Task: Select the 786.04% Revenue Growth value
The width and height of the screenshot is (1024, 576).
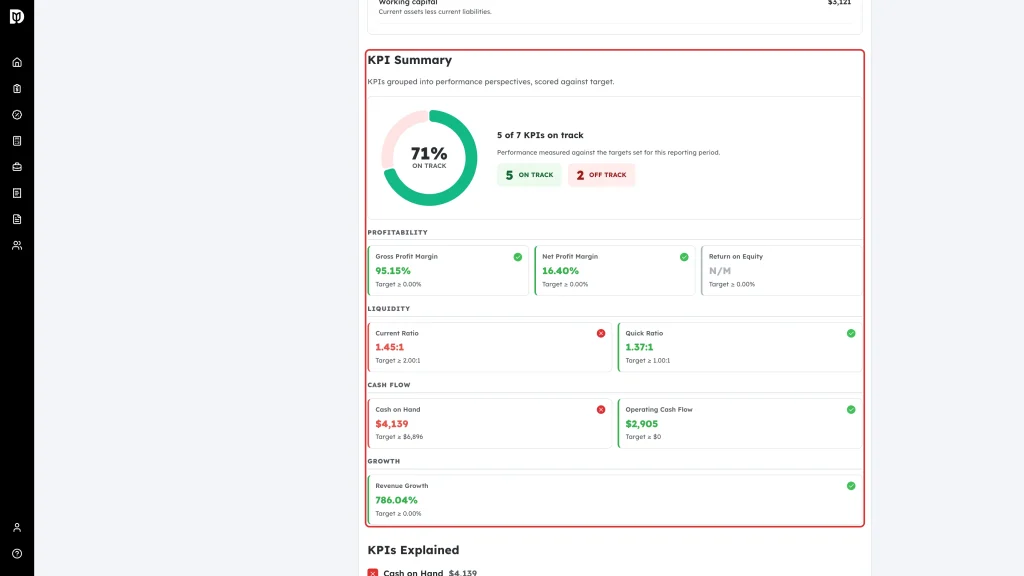Action: pyautogui.click(x=396, y=500)
